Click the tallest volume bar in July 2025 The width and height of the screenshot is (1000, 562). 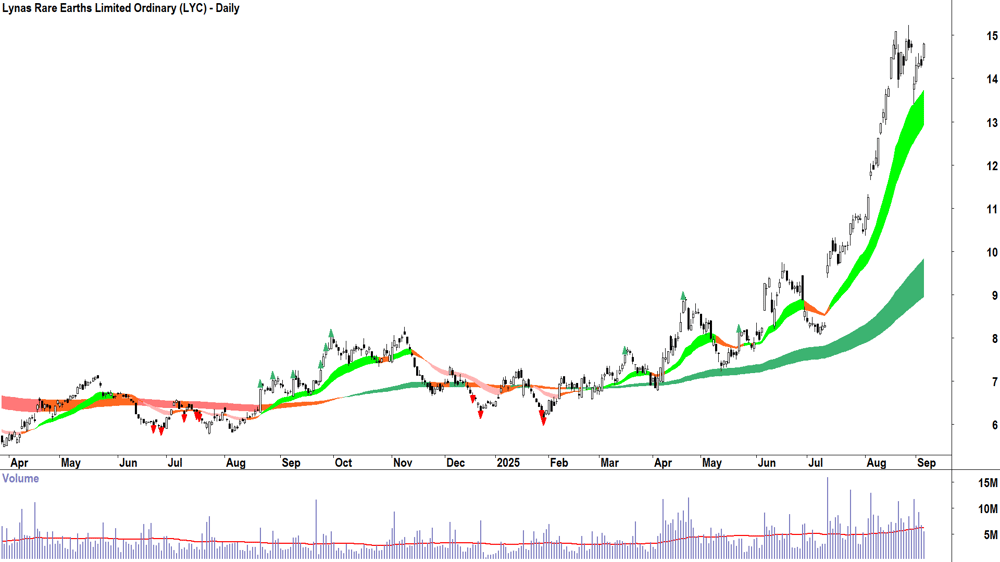pos(828,519)
